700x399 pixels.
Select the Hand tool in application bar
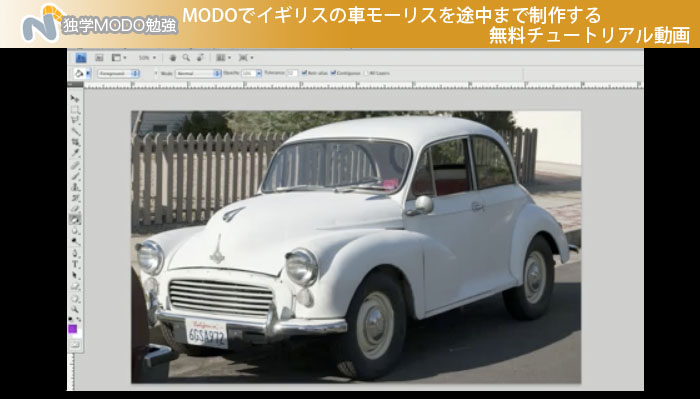pyautogui.click(x=173, y=58)
